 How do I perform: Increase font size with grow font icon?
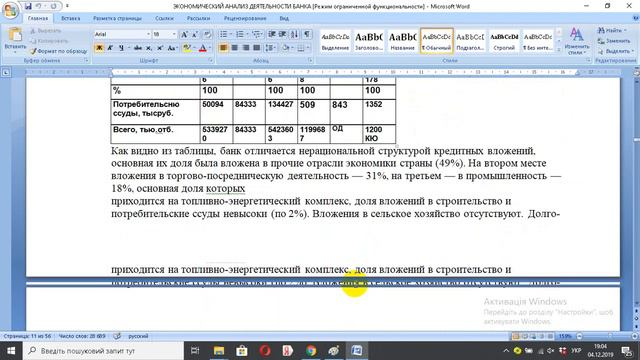point(184,34)
